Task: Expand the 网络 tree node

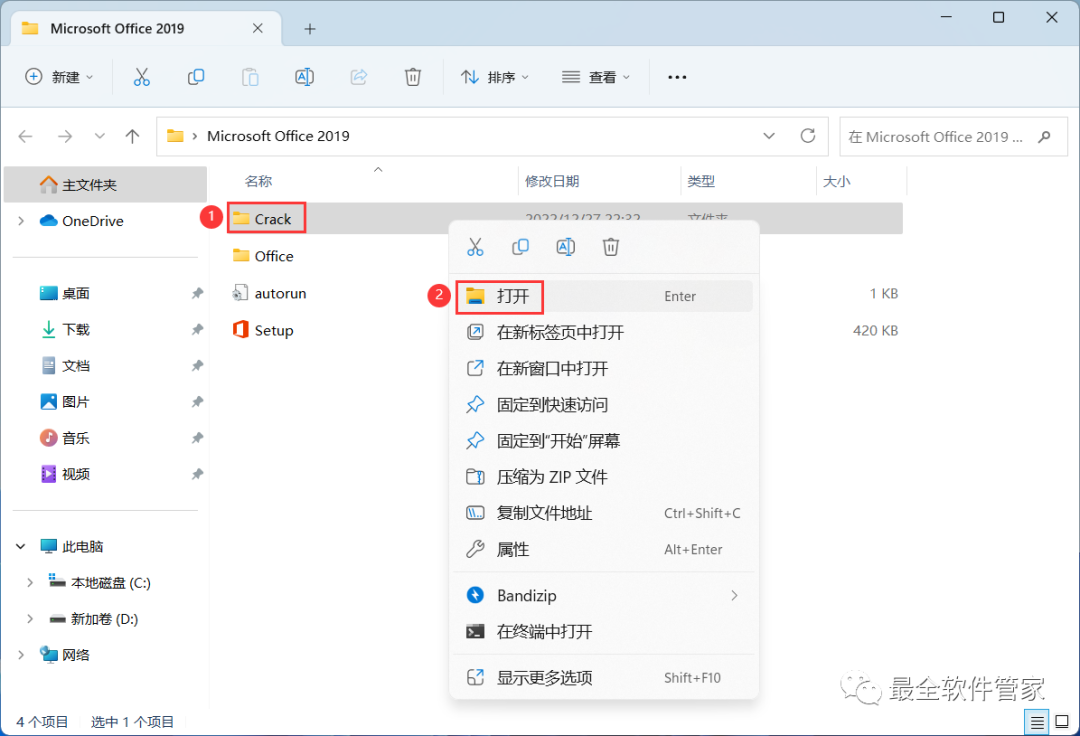Action: pyautogui.click(x=21, y=655)
